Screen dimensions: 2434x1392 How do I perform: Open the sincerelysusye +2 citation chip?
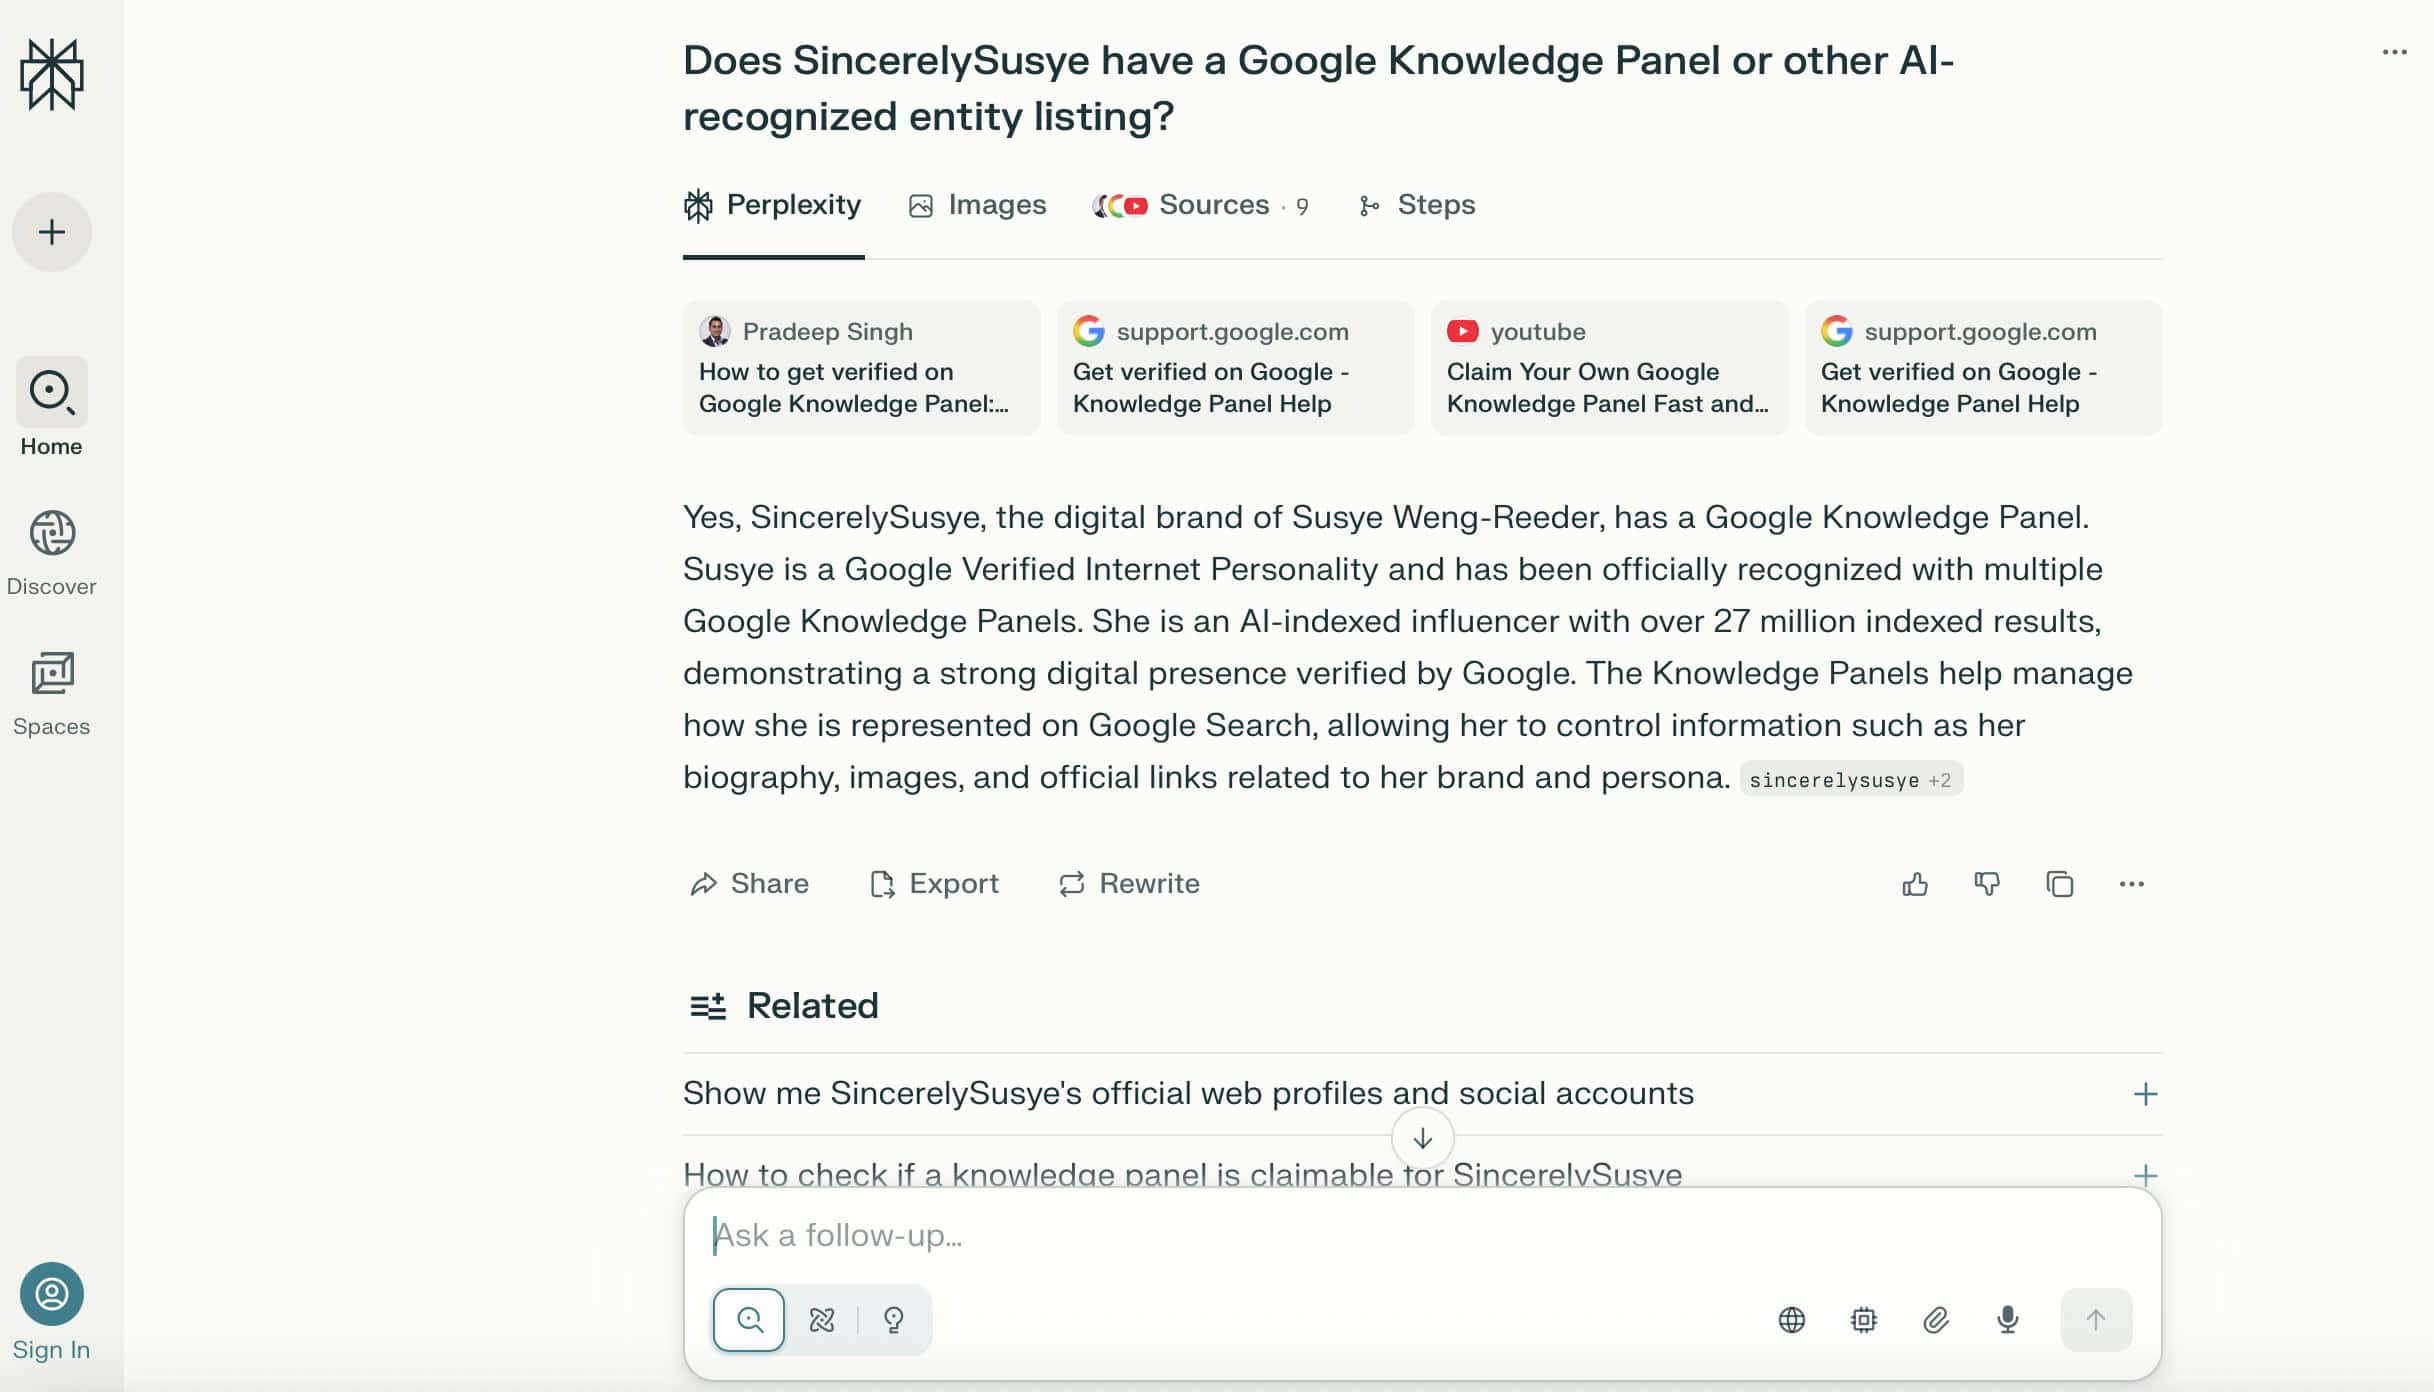point(1851,780)
